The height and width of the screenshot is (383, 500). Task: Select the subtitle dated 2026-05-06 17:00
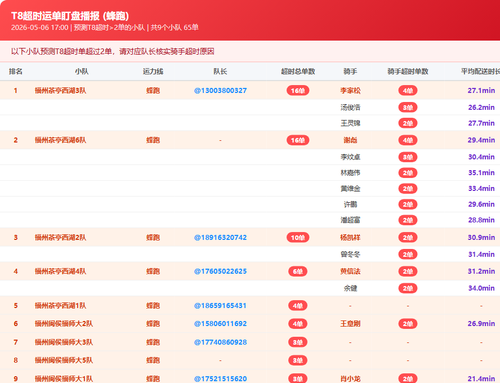tap(105, 27)
